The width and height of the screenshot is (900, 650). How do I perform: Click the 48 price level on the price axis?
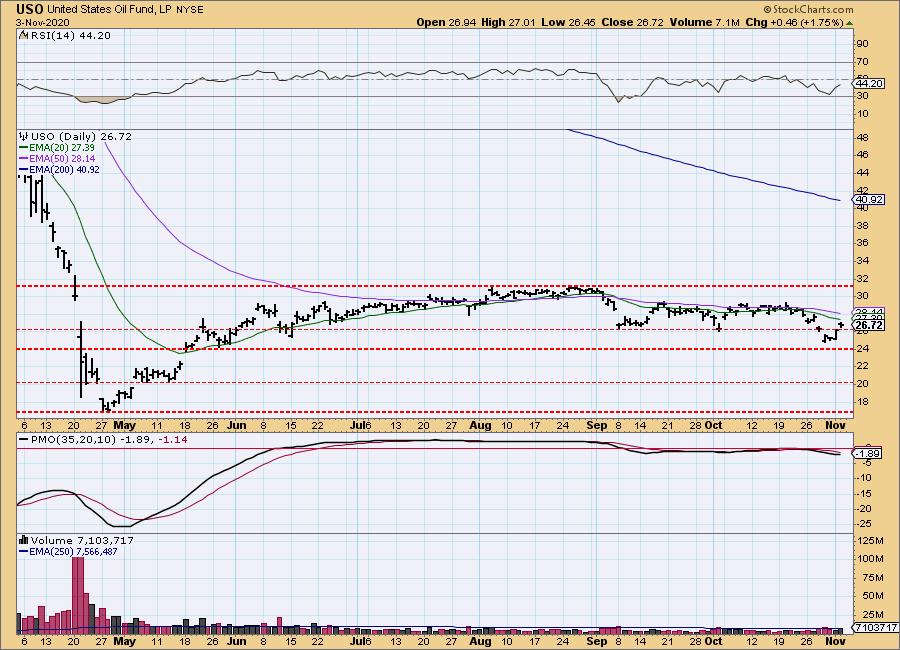[x=862, y=137]
